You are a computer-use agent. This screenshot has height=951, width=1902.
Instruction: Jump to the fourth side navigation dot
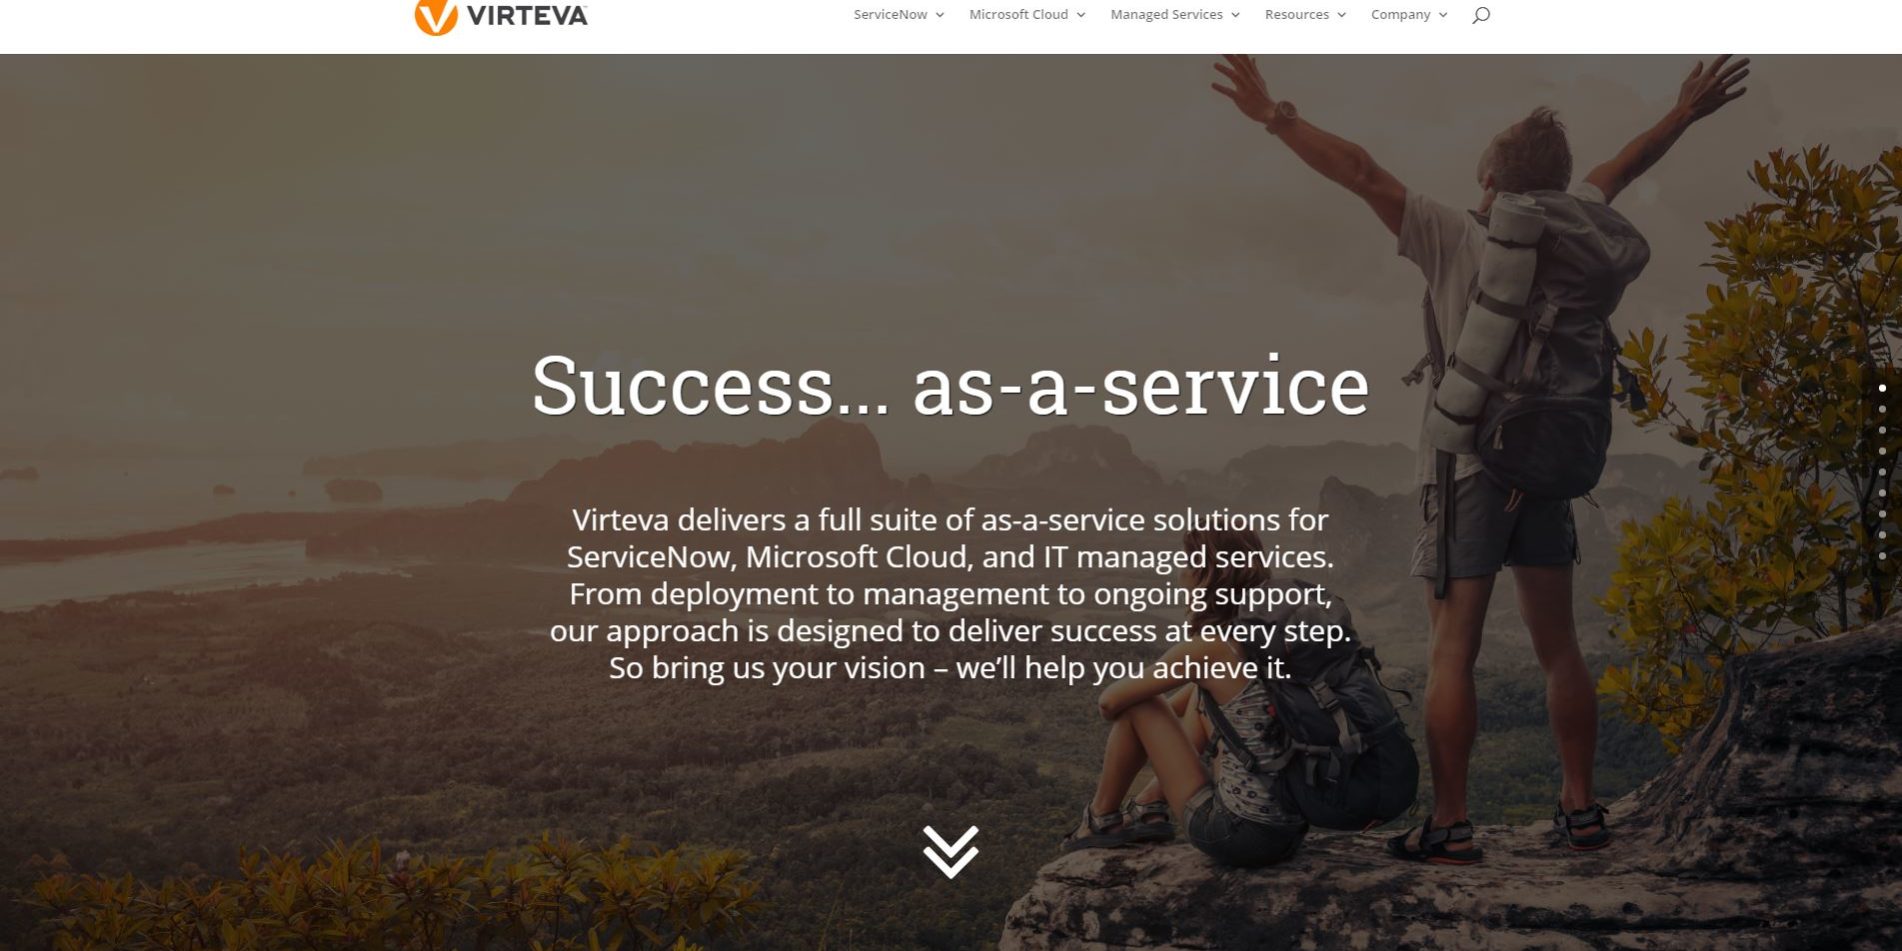pyautogui.click(x=1882, y=451)
